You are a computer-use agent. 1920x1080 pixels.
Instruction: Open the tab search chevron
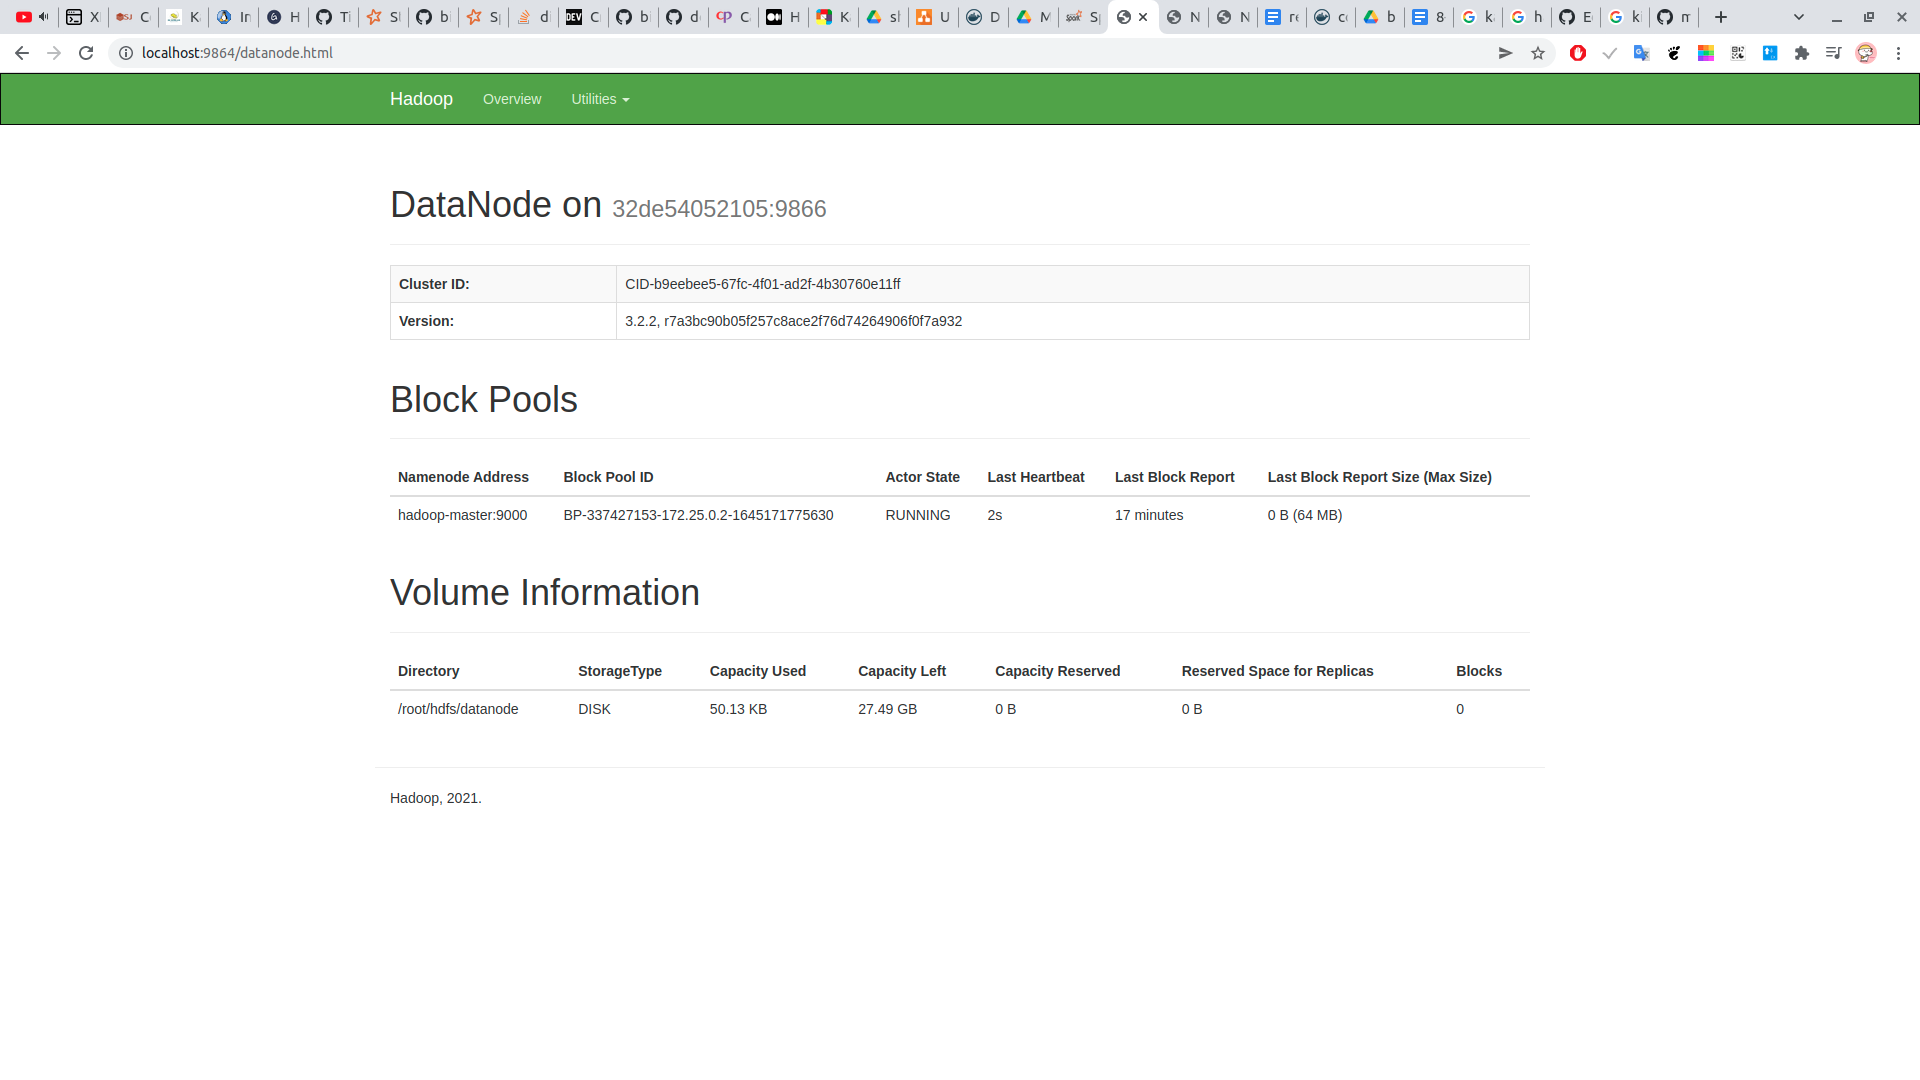[1799, 17]
